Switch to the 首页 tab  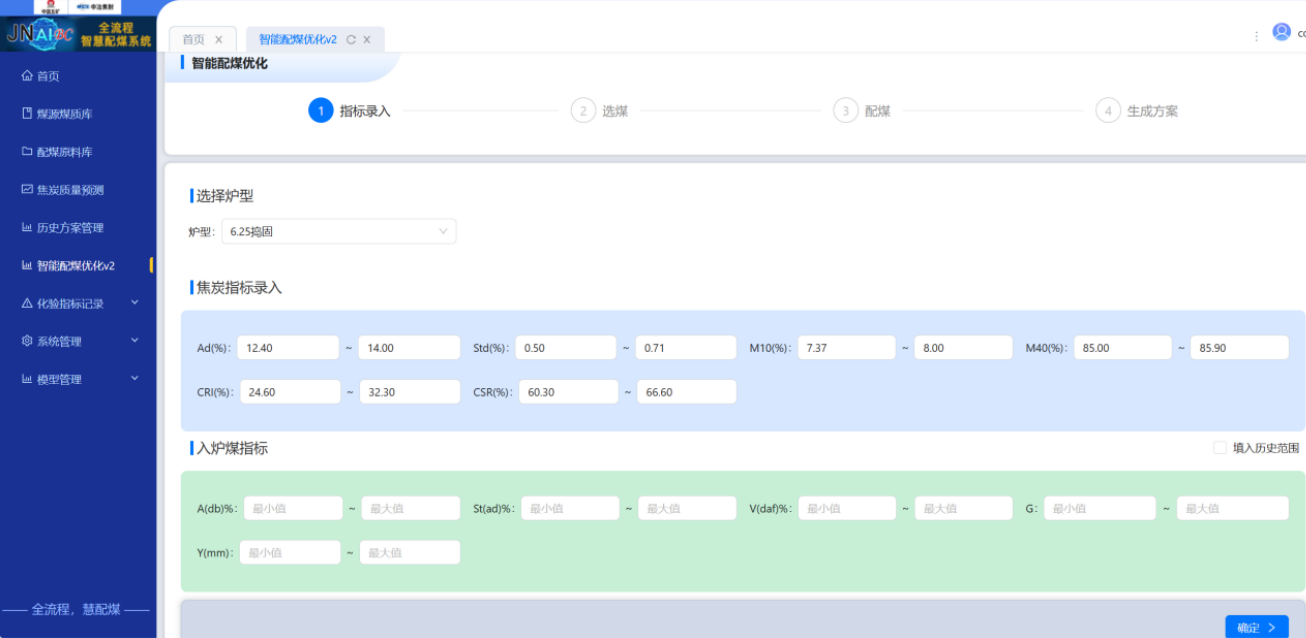[193, 40]
